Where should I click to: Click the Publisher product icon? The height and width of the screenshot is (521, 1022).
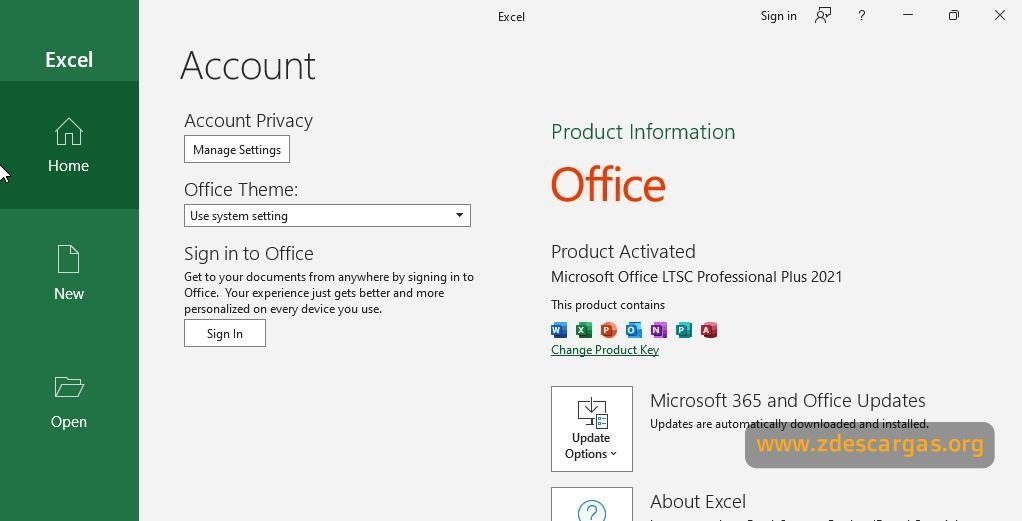click(683, 330)
